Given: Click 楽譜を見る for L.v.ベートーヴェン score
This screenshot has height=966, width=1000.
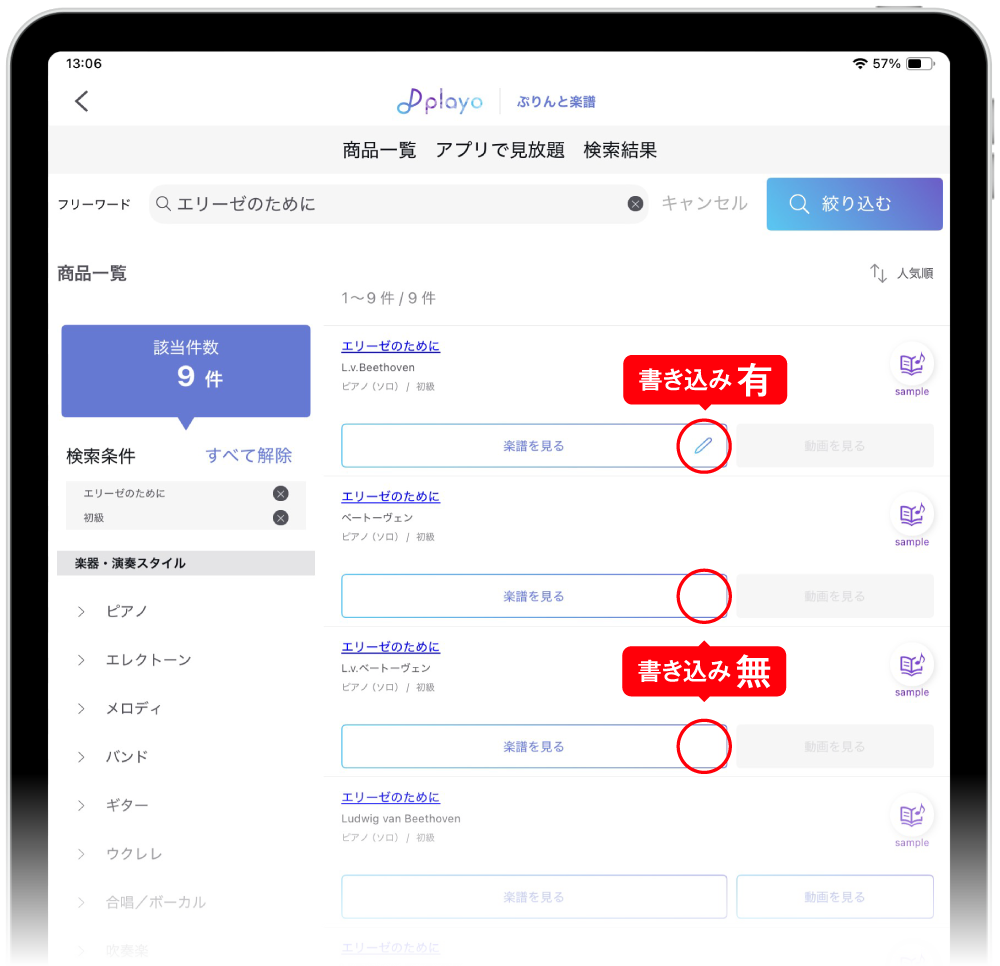Looking at the screenshot, I should pyautogui.click(x=534, y=746).
